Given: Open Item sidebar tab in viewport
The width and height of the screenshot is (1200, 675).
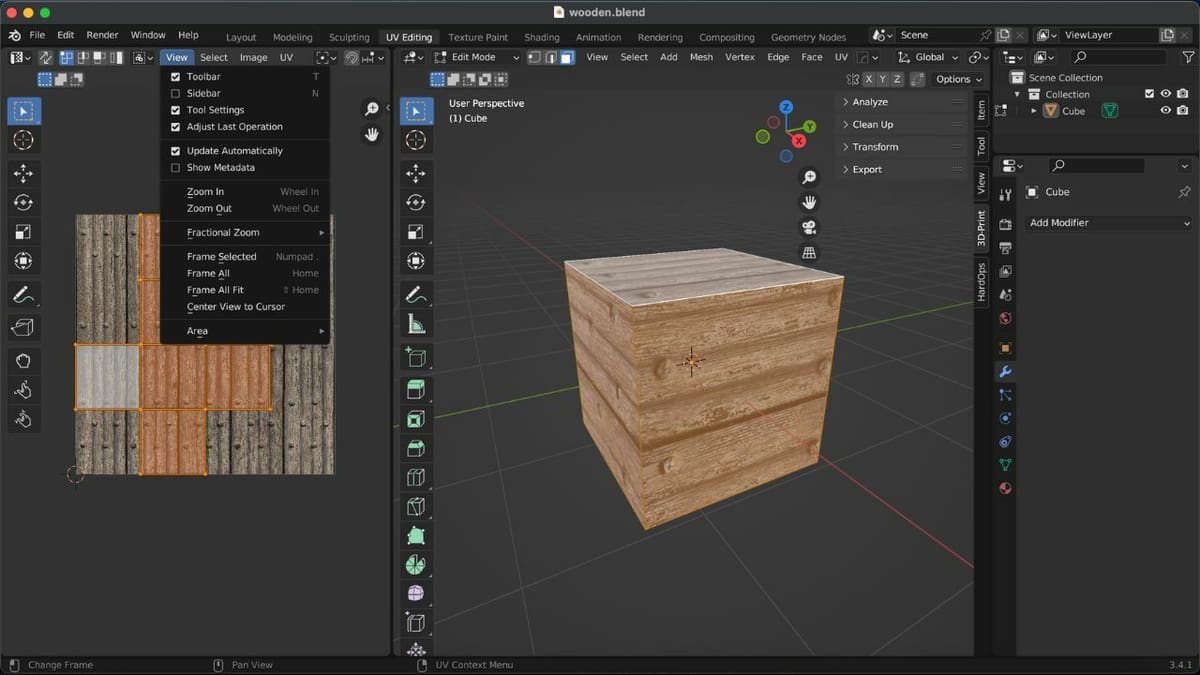Looking at the screenshot, I should tap(981, 110).
